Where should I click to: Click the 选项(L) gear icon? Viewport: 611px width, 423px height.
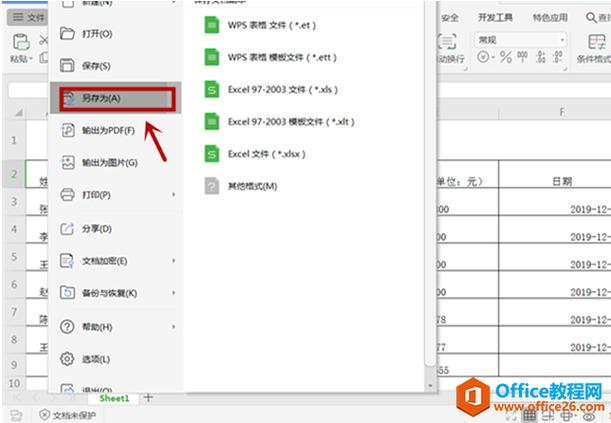click(67, 359)
